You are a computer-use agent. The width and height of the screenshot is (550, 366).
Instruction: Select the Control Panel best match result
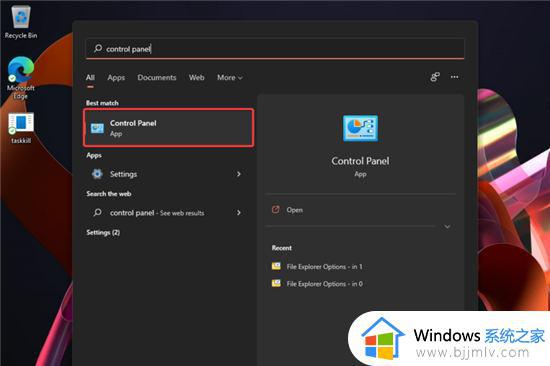coord(169,128)
